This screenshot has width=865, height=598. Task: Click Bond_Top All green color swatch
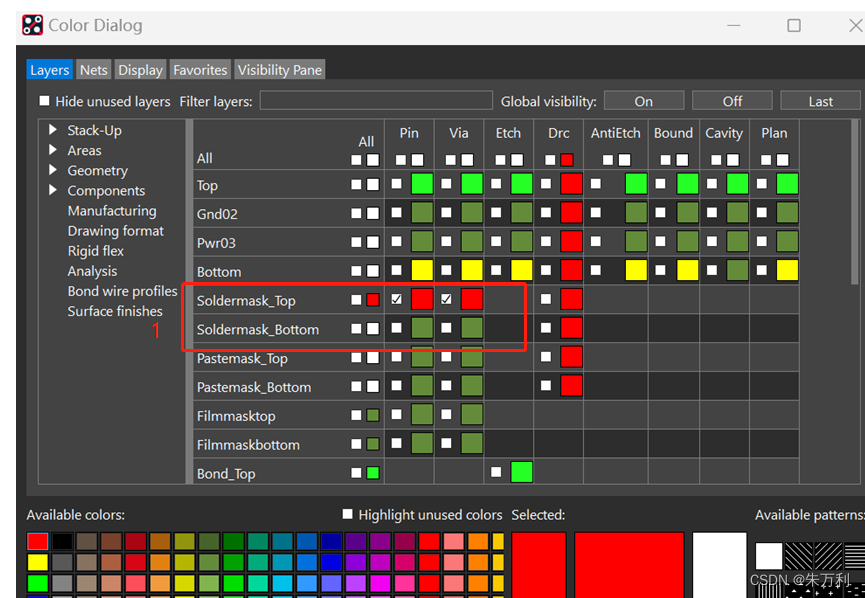[373, 473]
